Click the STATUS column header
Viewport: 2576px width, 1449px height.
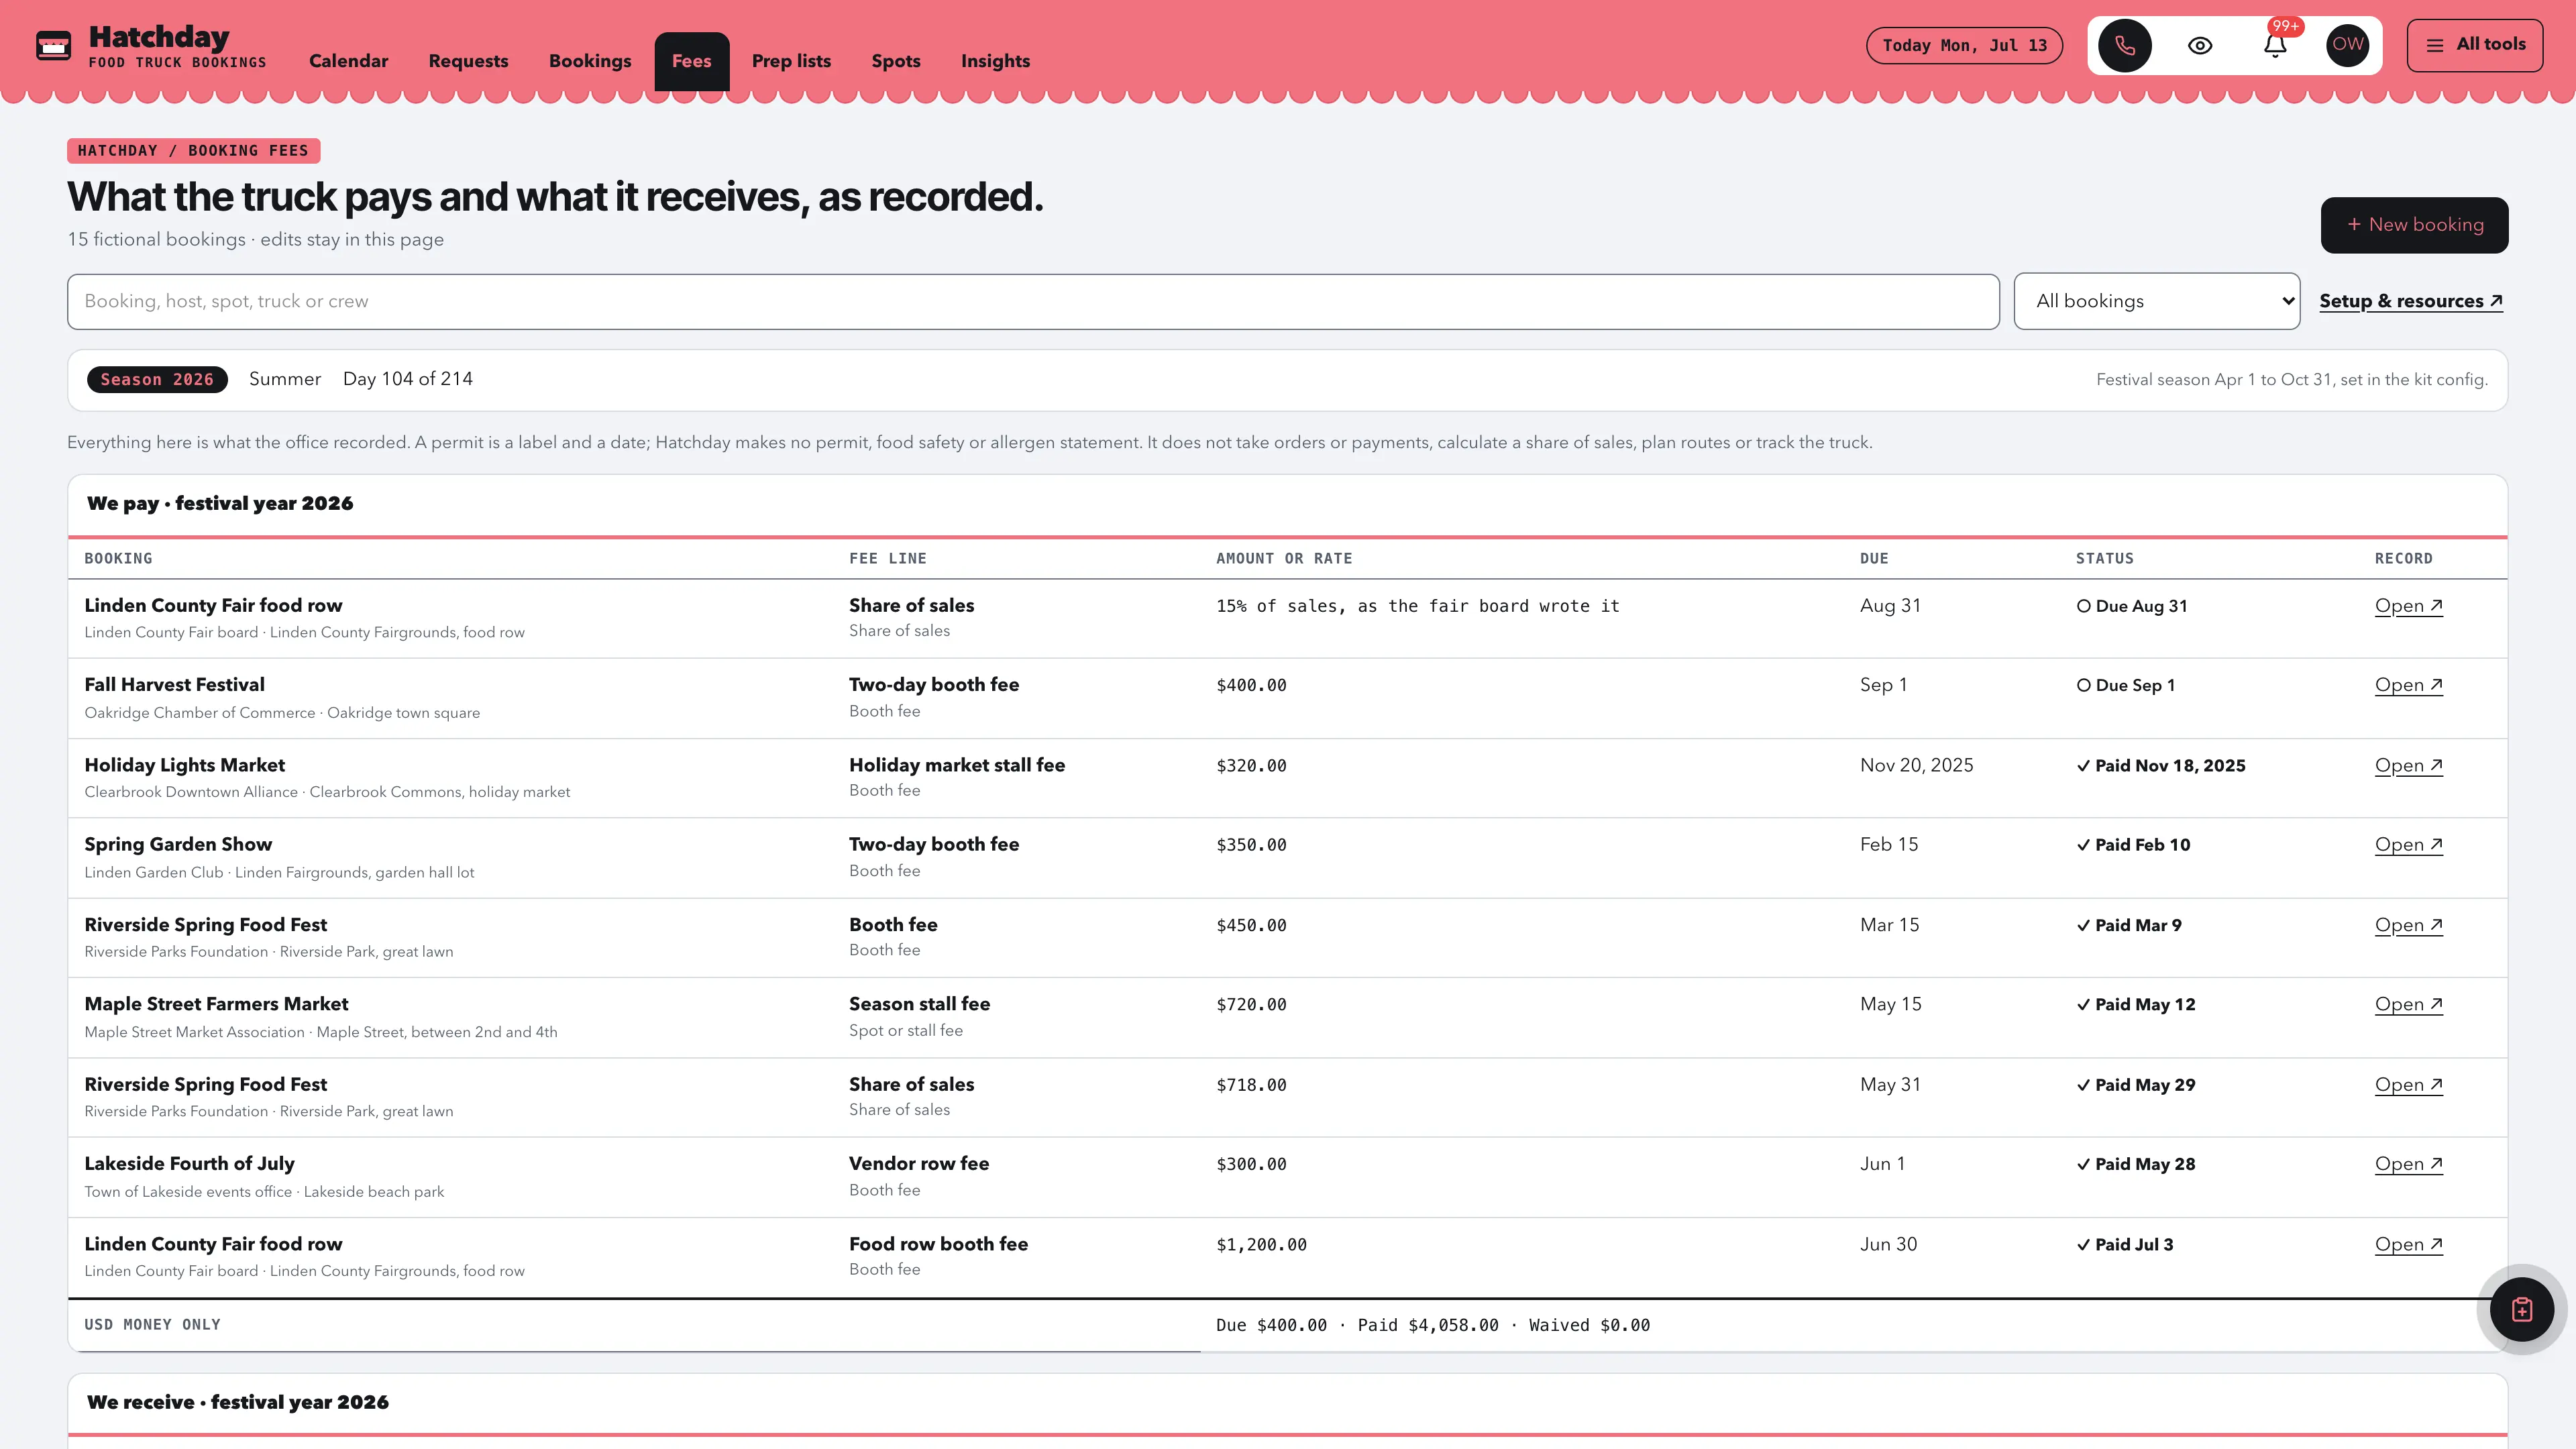point(2104,559)
